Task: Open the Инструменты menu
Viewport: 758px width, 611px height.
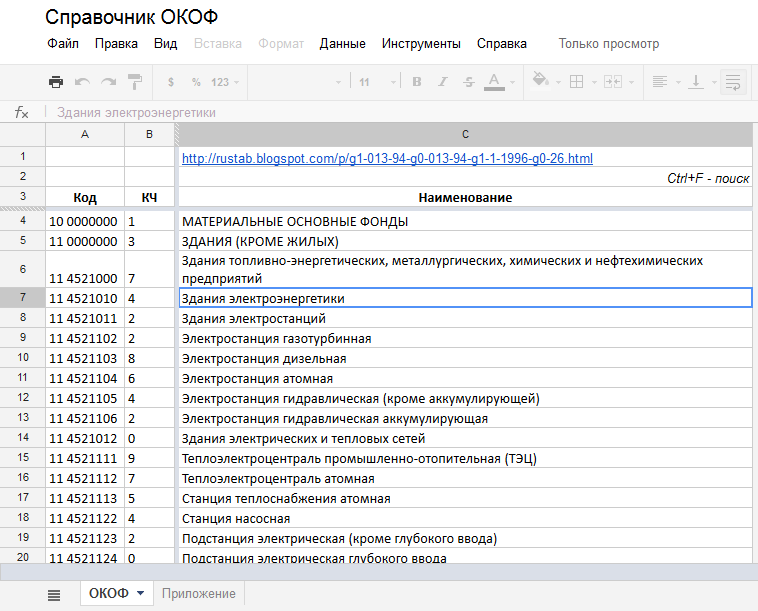Action: pos(421,44)
